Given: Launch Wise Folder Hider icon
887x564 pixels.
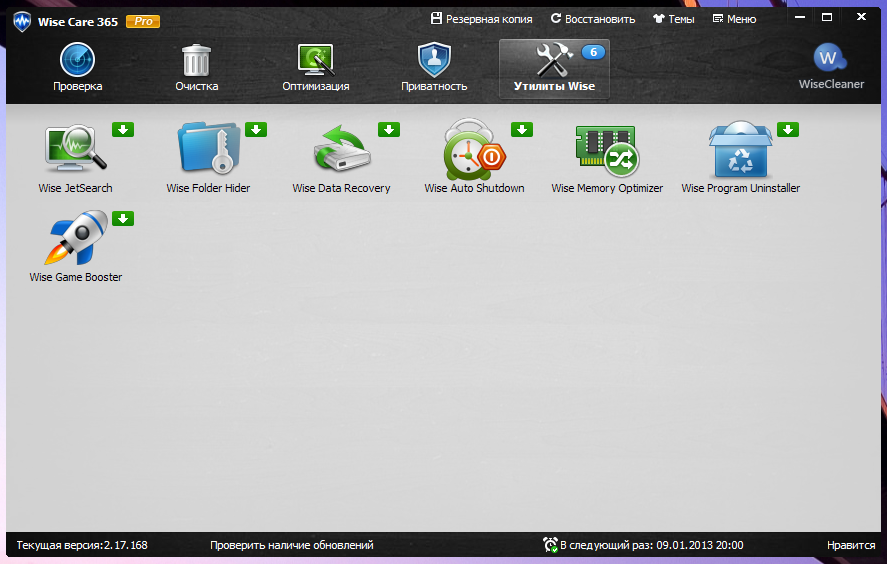Looking at the screenshot, I should [x=209, y=148].
